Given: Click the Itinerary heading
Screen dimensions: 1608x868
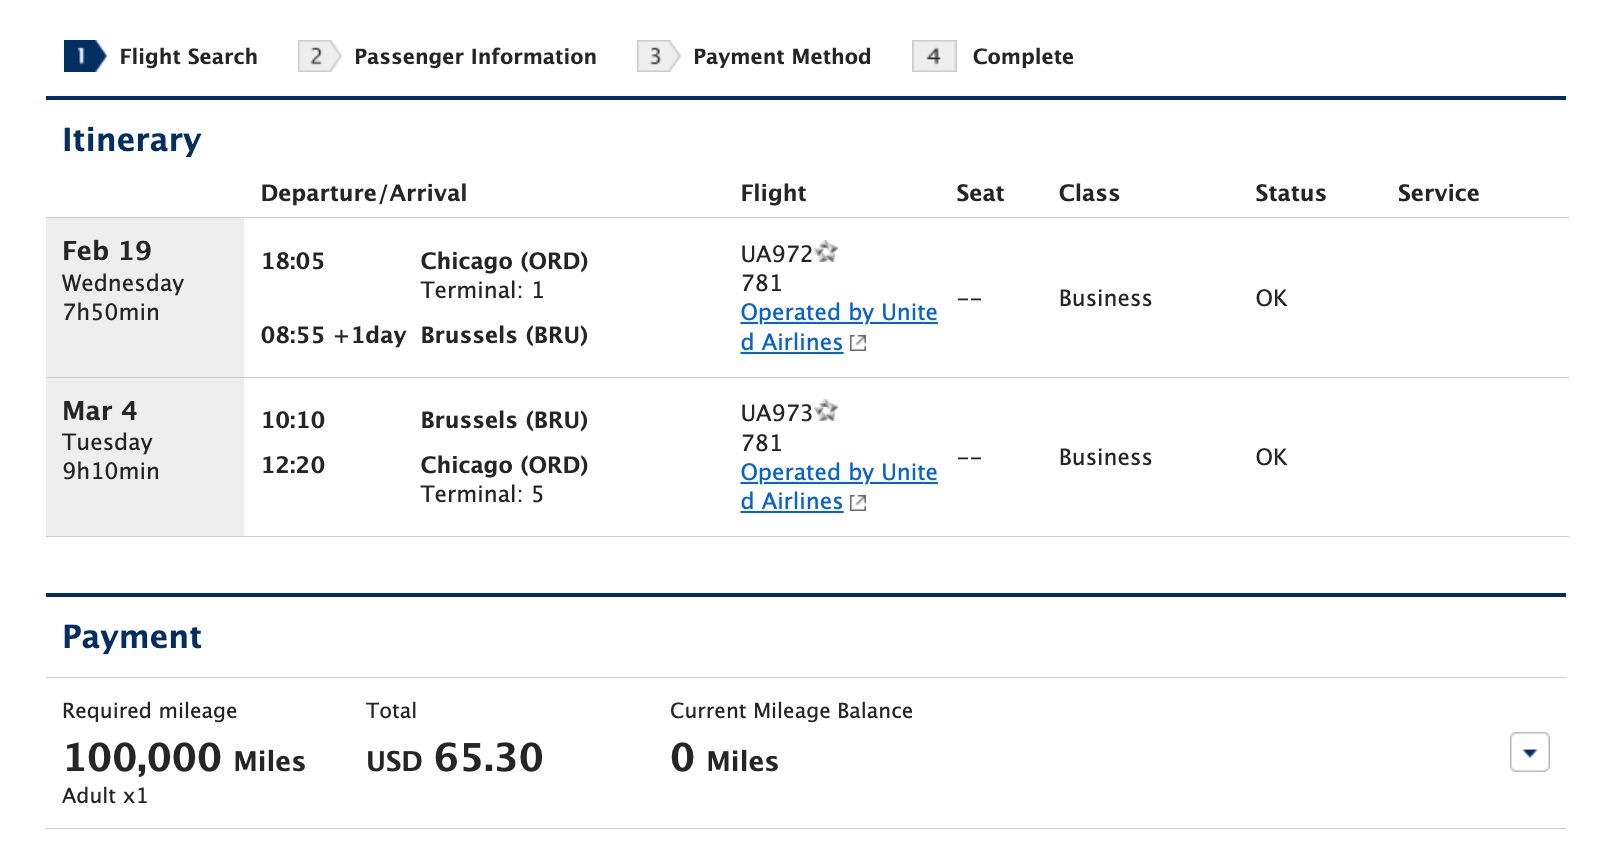Looking at the screenshot, I should click(x=131, y=141).
